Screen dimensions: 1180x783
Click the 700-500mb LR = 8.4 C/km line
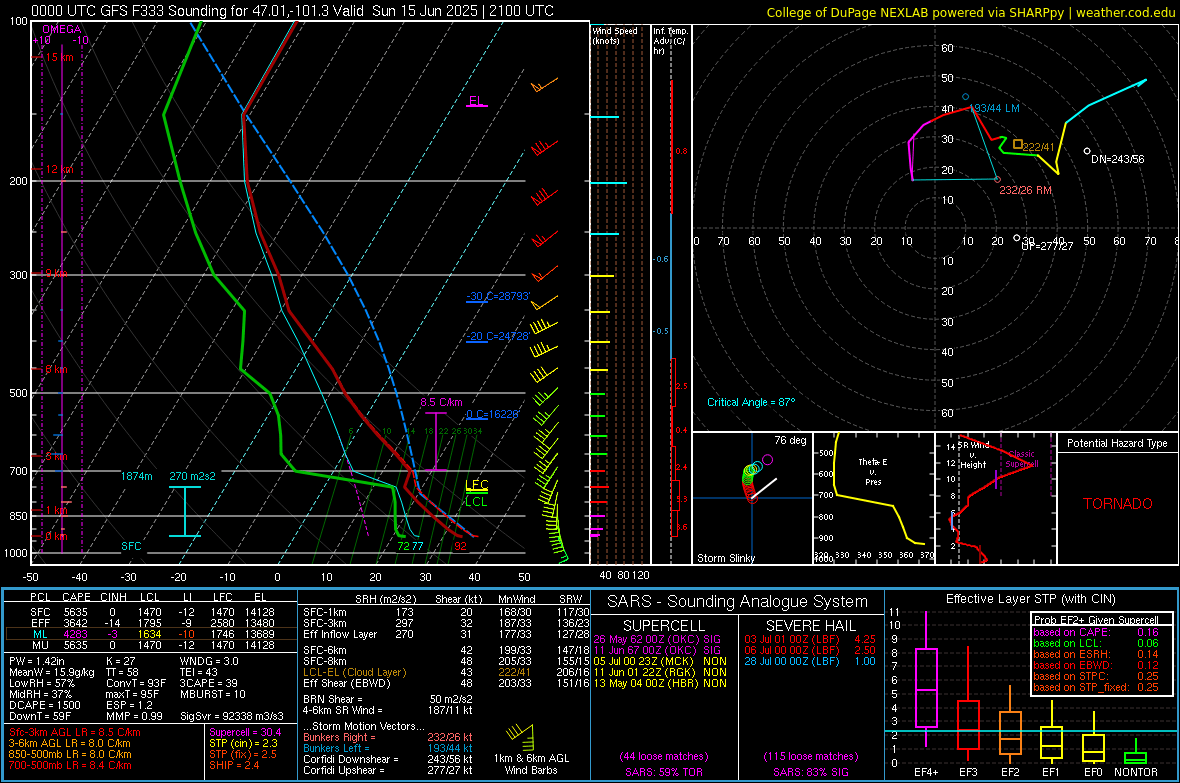[x=70, y=765]
